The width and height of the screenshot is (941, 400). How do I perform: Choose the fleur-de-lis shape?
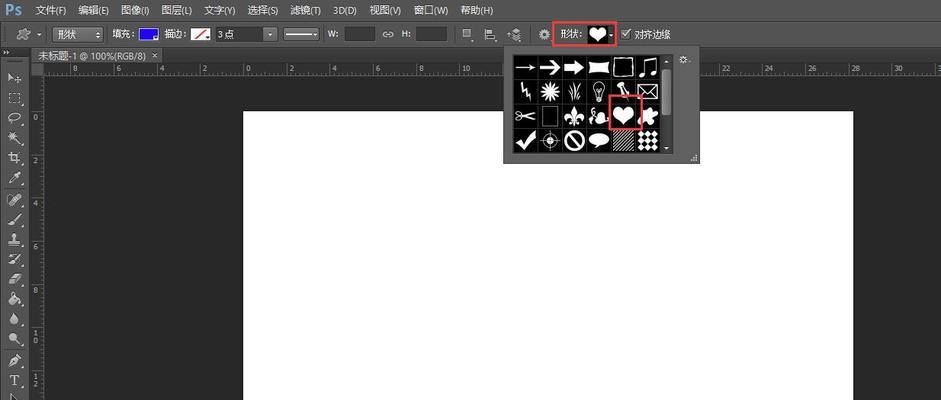point(574,116)
